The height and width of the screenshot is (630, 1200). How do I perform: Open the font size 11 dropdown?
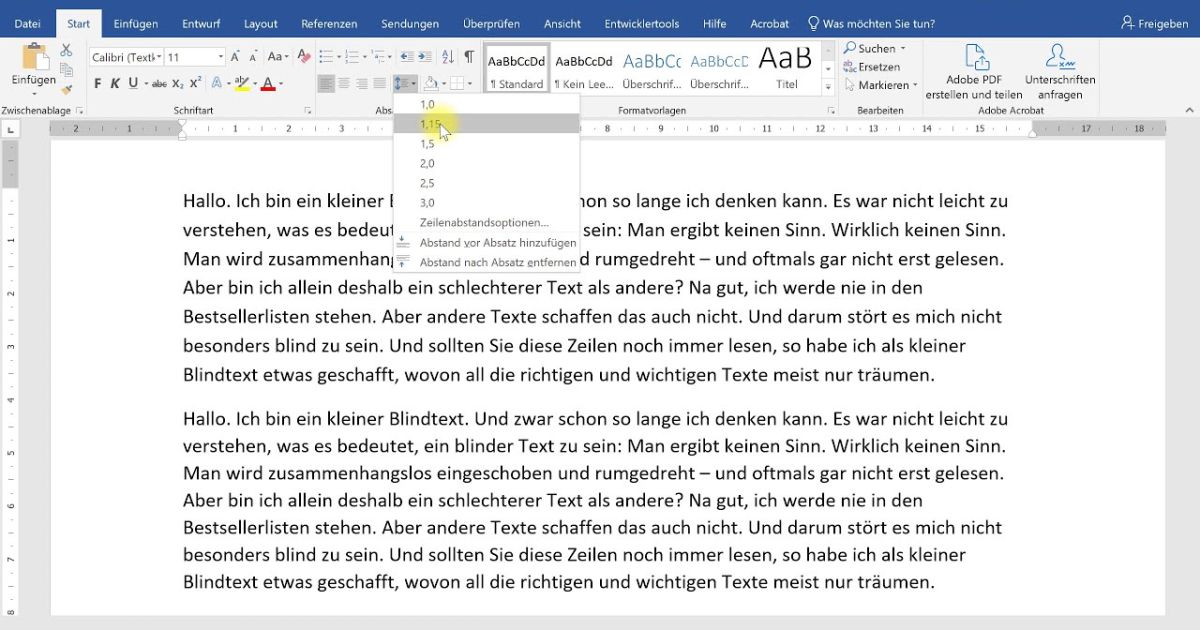220,57
